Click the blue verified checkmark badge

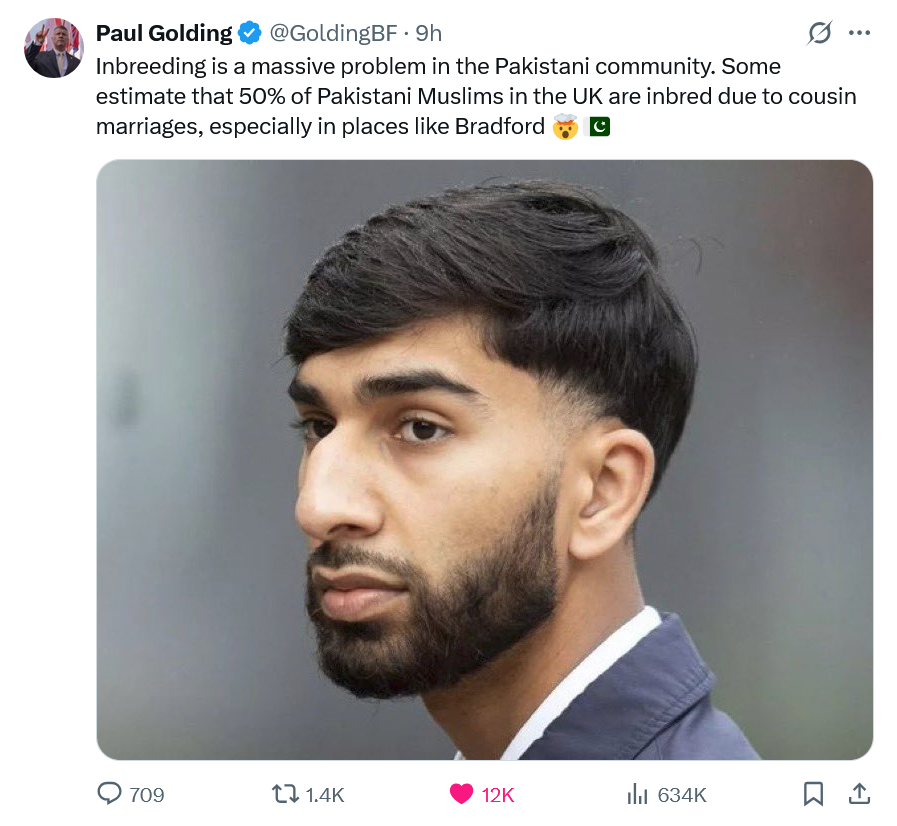tap(249, 33)
